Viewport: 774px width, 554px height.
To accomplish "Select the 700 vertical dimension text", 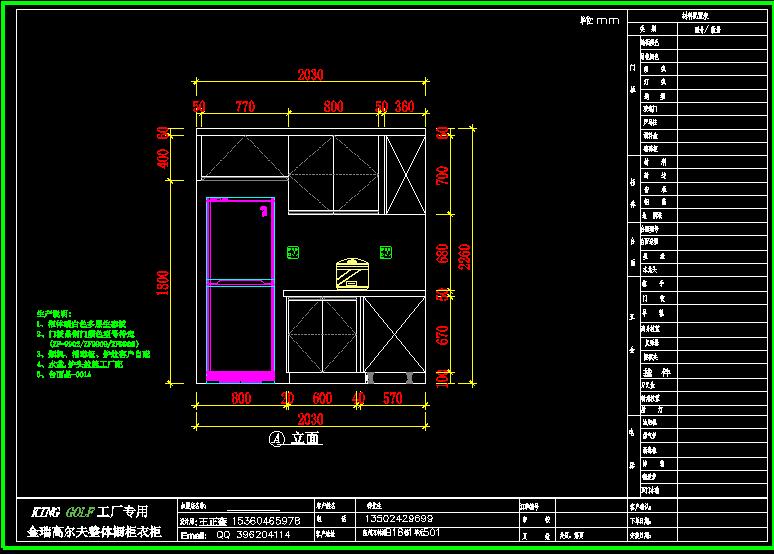I will (443, 175).
